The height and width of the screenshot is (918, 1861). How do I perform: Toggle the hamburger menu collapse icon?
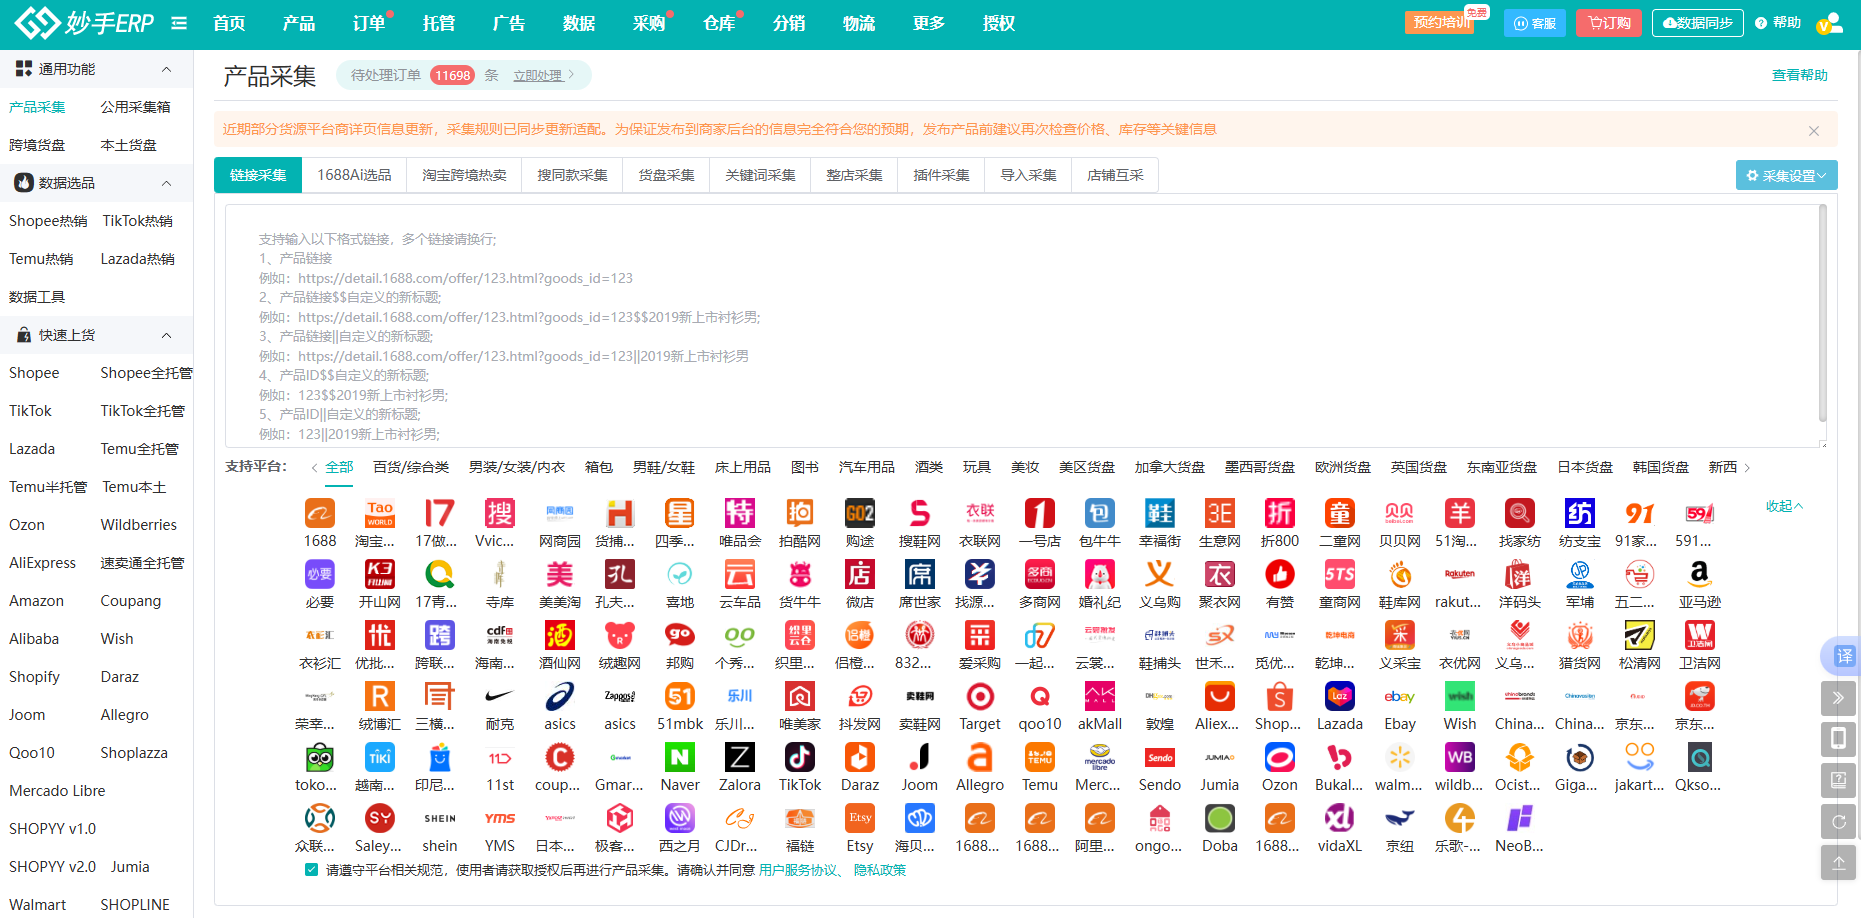[179, 23]
